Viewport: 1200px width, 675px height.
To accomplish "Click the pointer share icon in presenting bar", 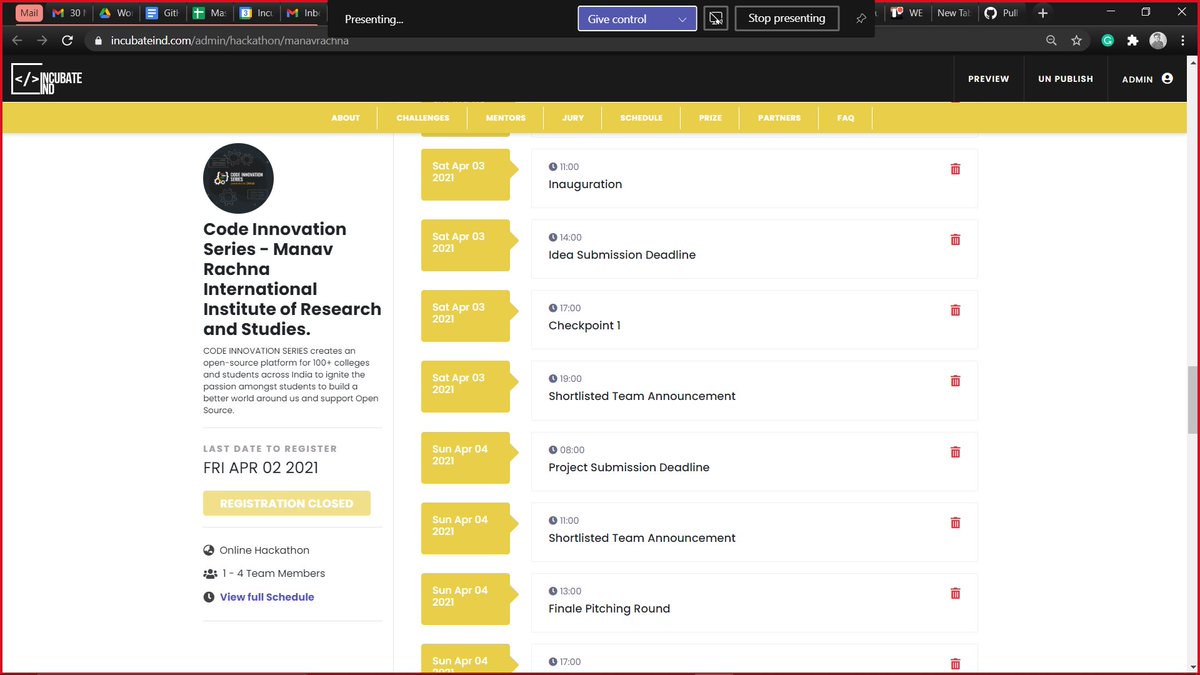I will click(716, 19).
